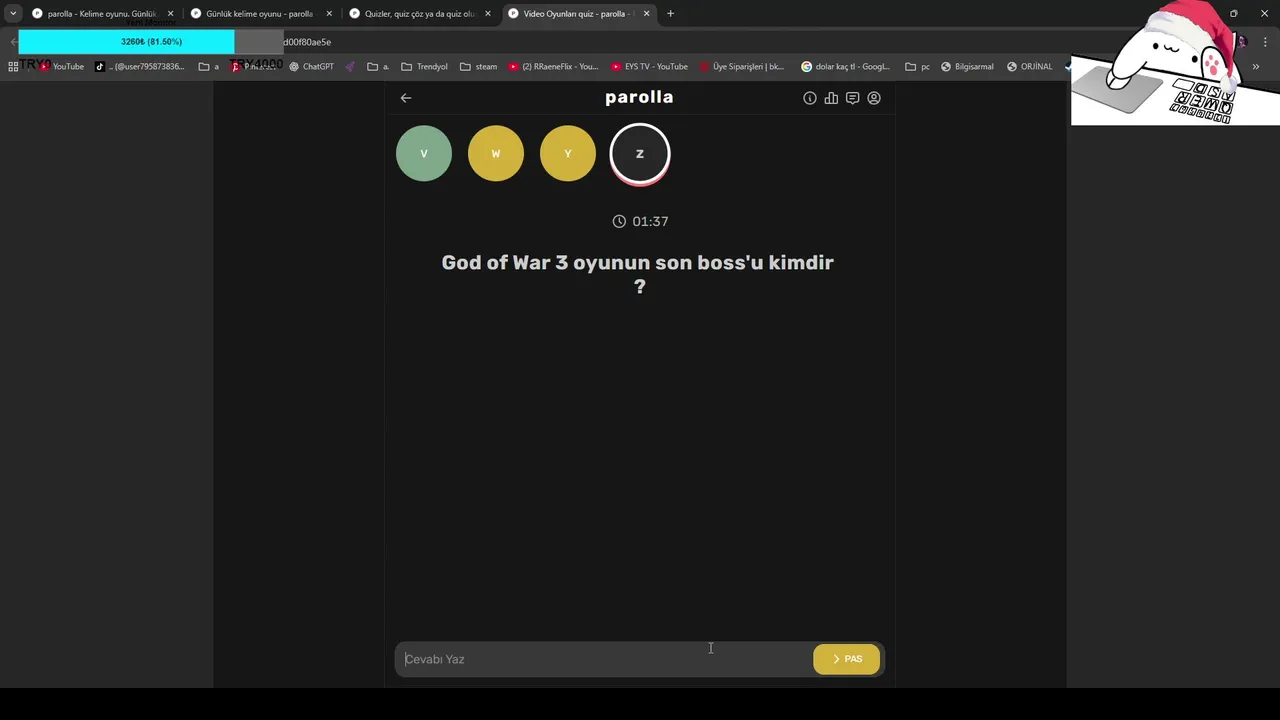Open the pc bookmarks folder
This screenshot has height=720, width=1280.
[917, 67]
